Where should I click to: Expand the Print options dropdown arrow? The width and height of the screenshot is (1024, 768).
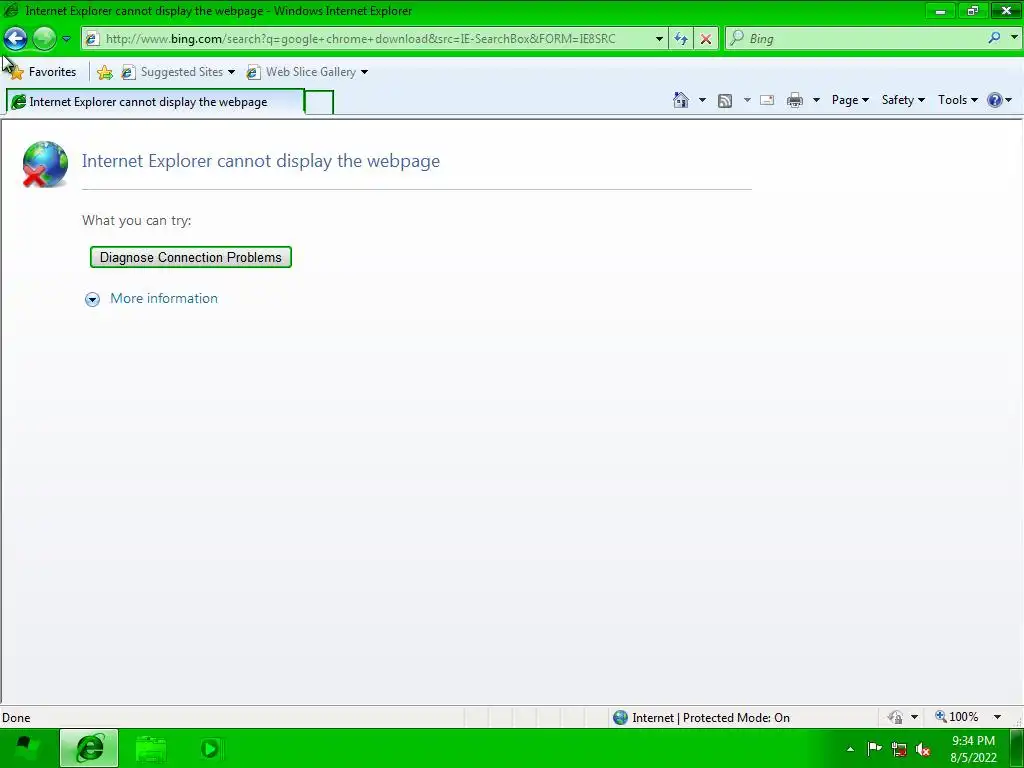pos(816,100)
